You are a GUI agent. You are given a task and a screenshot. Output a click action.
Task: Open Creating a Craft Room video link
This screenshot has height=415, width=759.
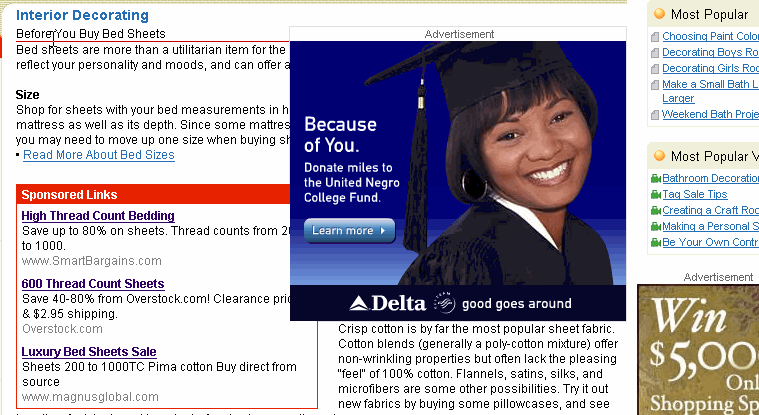[710, 210]
